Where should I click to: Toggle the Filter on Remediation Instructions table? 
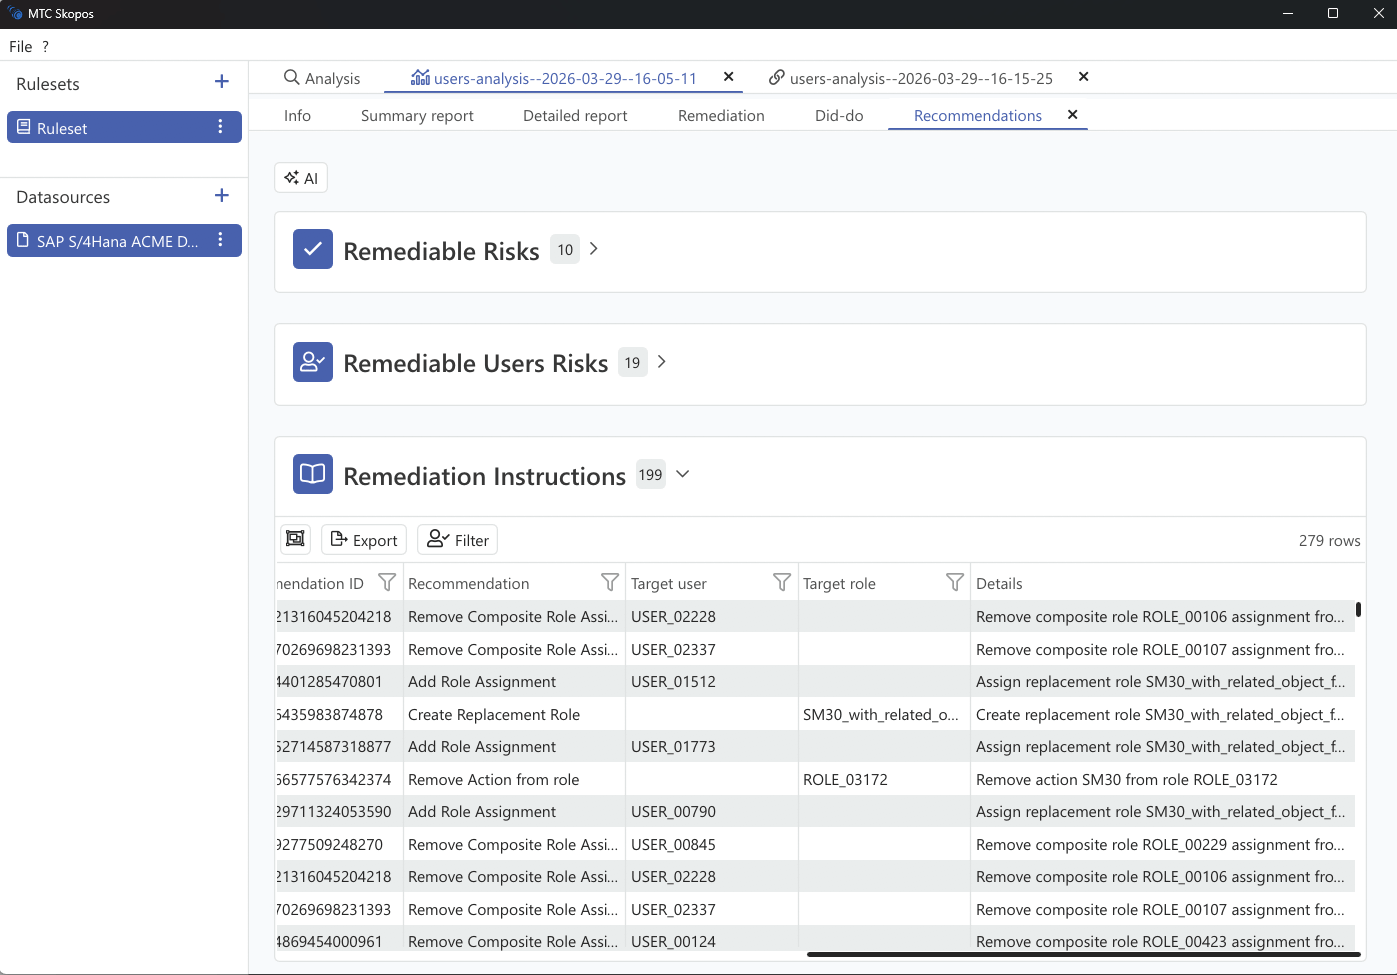click(456, 539)
